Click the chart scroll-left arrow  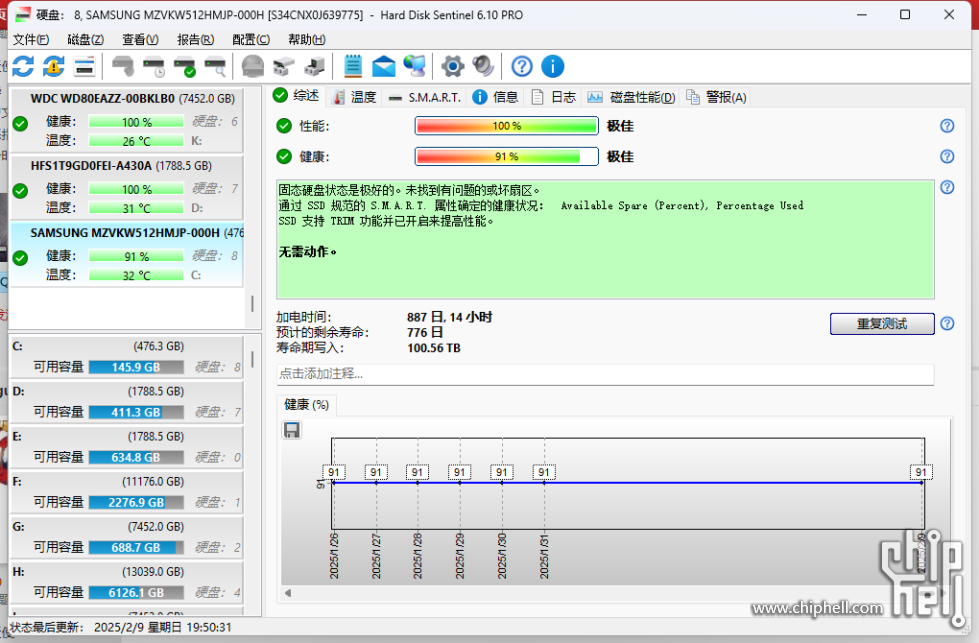pos(288,593)
